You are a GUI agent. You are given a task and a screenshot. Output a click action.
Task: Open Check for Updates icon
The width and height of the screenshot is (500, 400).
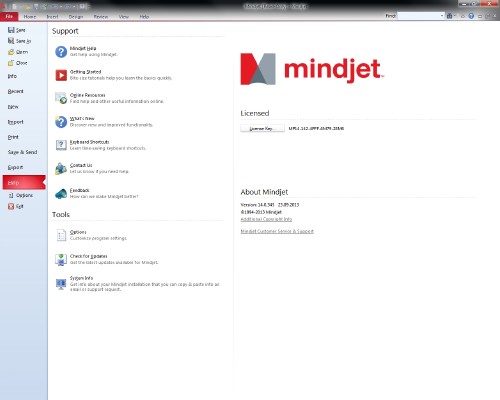(x=61, y=259)
